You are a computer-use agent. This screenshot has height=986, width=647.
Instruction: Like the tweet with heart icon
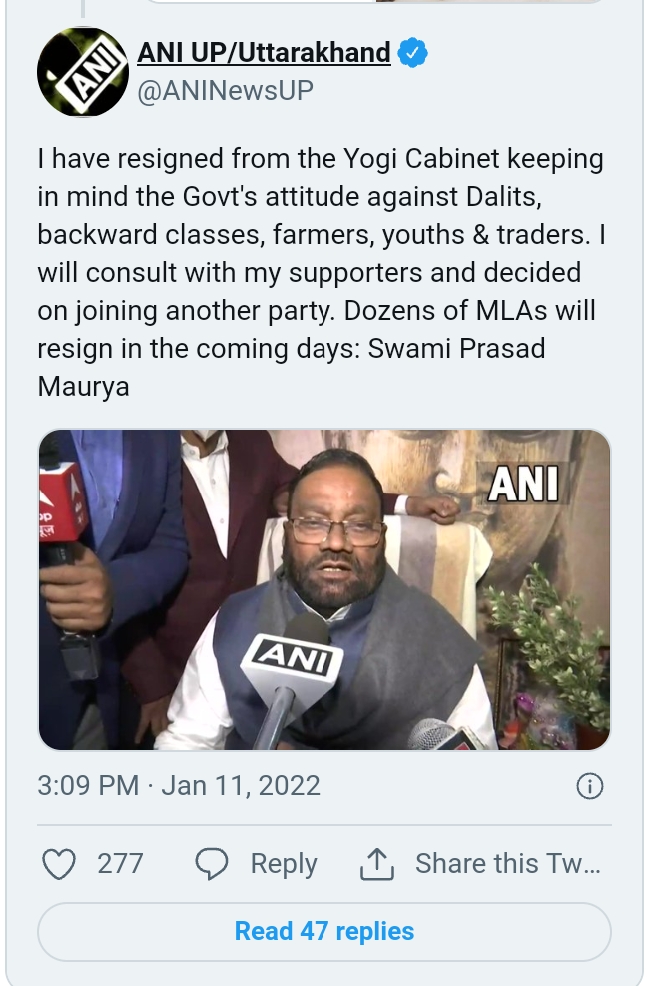click(x=59, y=863)
